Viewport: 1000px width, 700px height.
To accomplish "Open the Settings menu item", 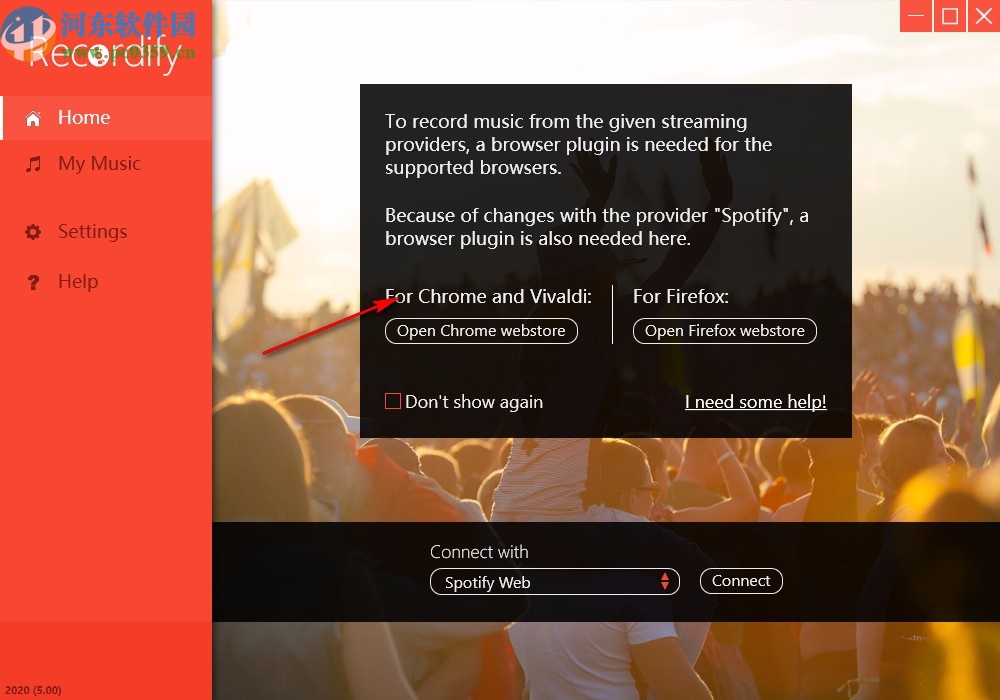I will (x=106, y=231).
